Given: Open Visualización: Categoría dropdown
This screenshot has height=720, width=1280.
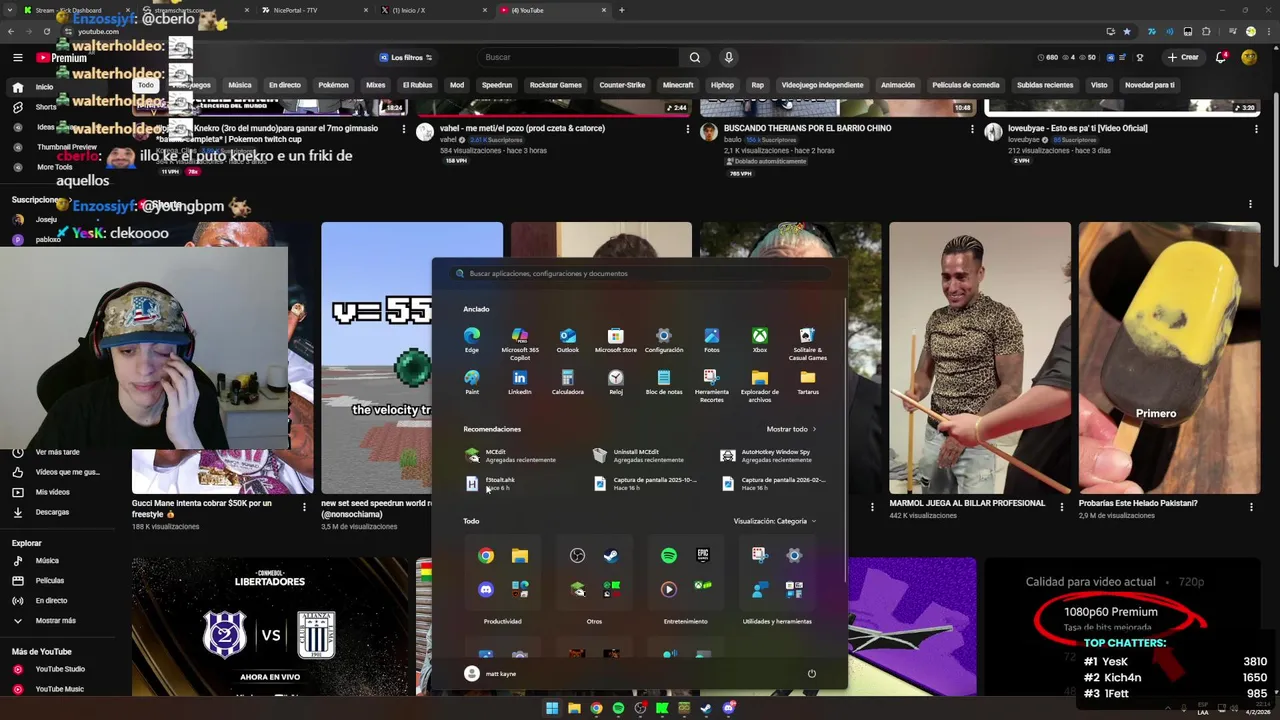Looking at the screenshot, I should [774, 521].
